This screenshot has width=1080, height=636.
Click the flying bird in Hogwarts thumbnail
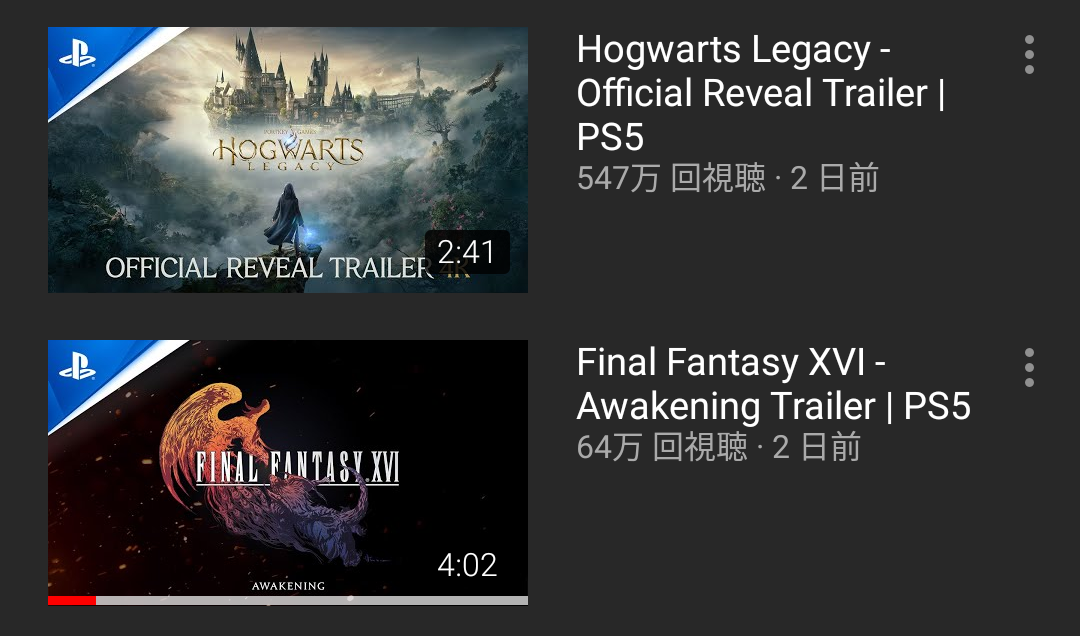(x=488, y=79)
